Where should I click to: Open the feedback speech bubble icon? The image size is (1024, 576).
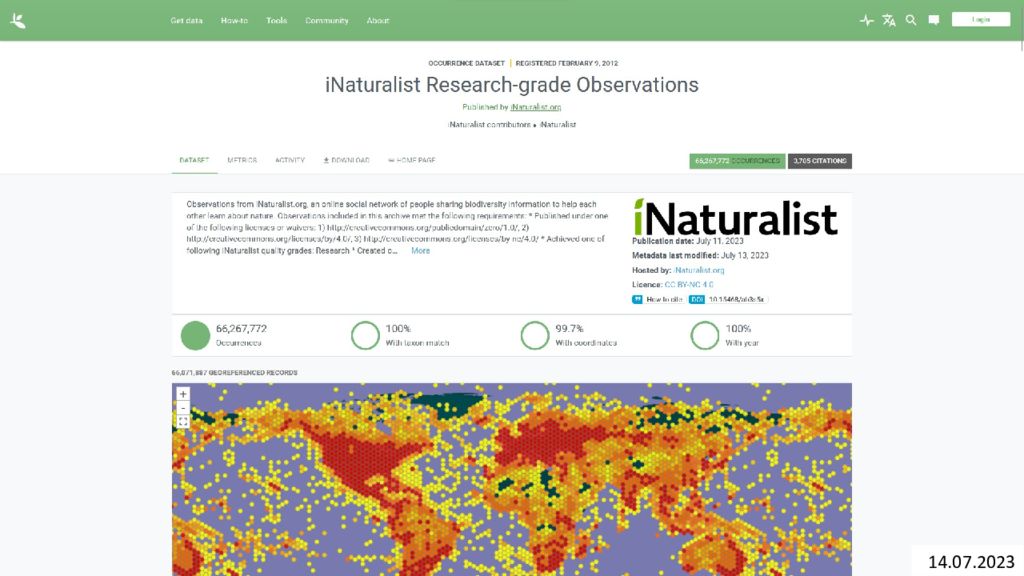pos(934,20)
